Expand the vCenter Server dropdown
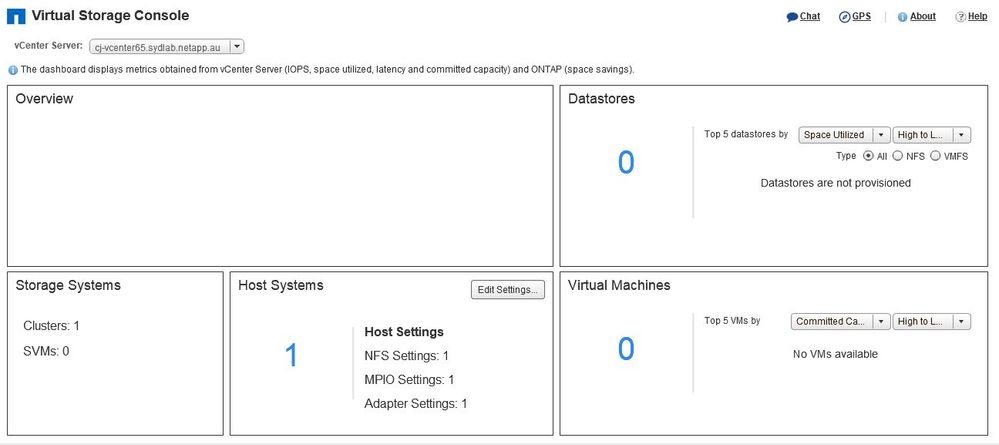Viewport: 999px width, 445px height. [x=237, y=47]
